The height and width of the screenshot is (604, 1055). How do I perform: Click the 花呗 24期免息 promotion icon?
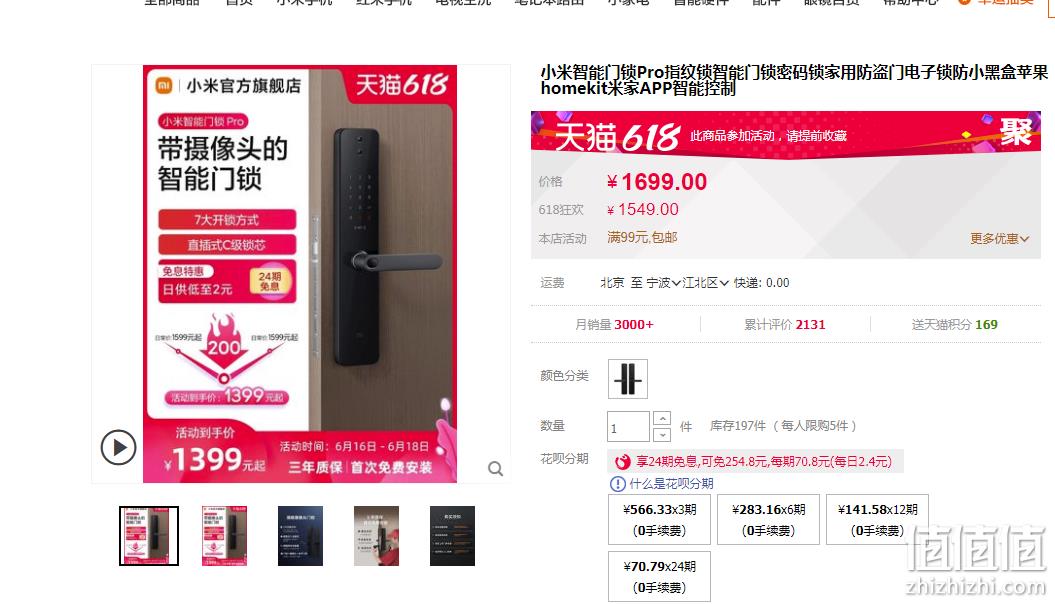(623, 461)
